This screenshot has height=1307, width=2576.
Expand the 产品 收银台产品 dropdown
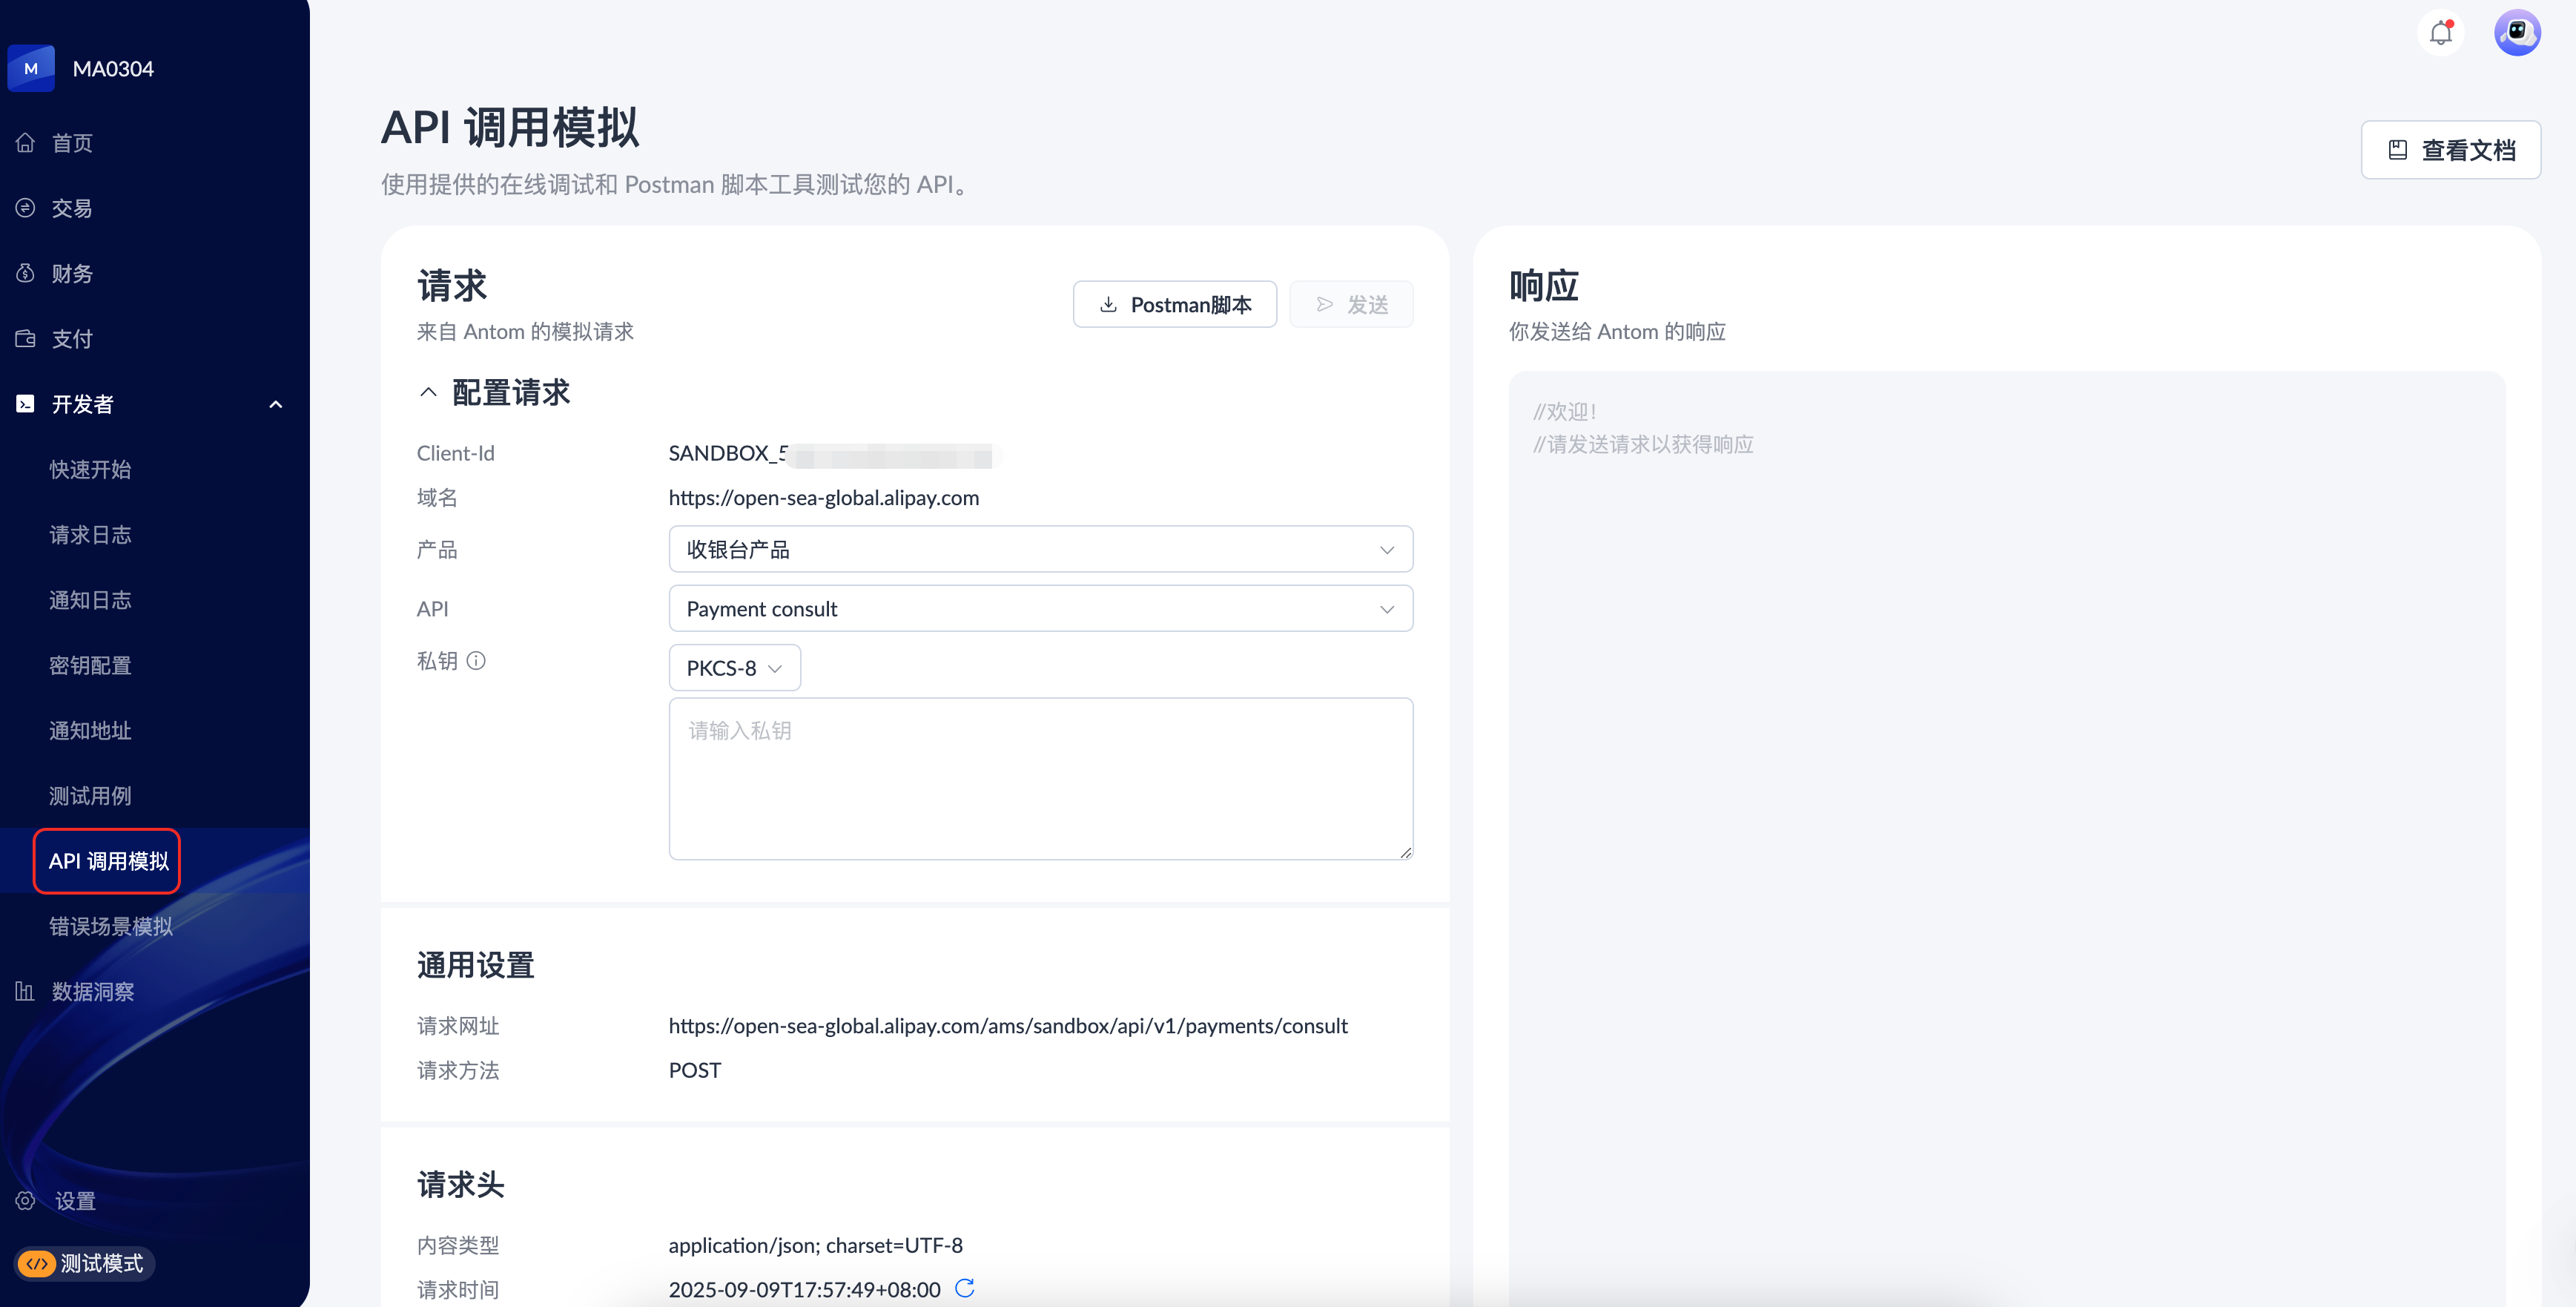click(x=1040, y=549)
